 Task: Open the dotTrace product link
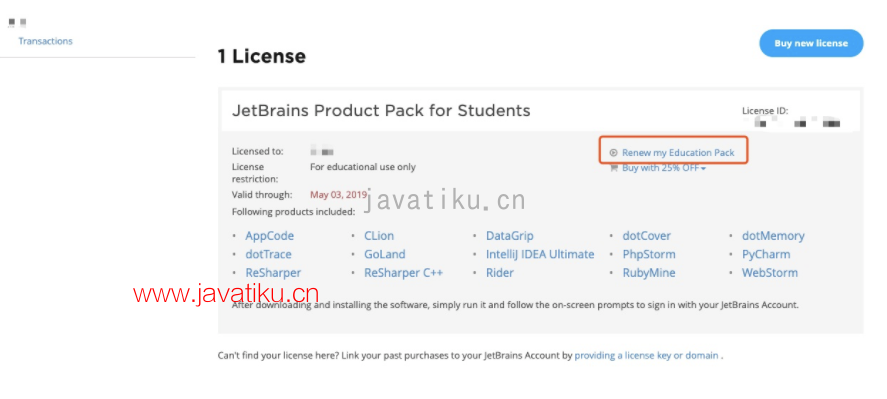(269, 255)
